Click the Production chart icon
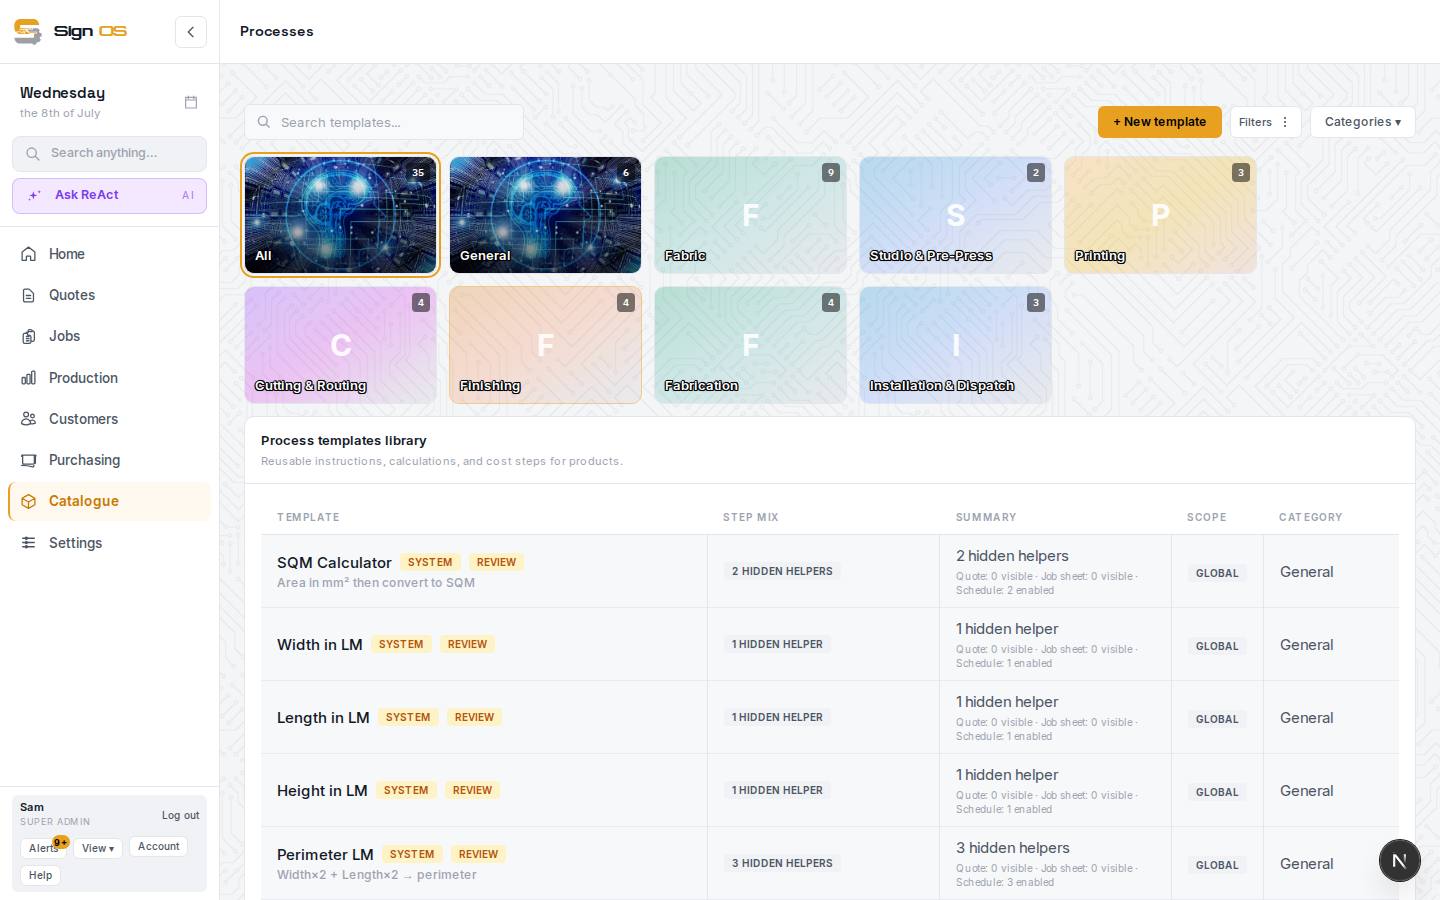This screenshot has width=1440, height=900. coord(29,378)
